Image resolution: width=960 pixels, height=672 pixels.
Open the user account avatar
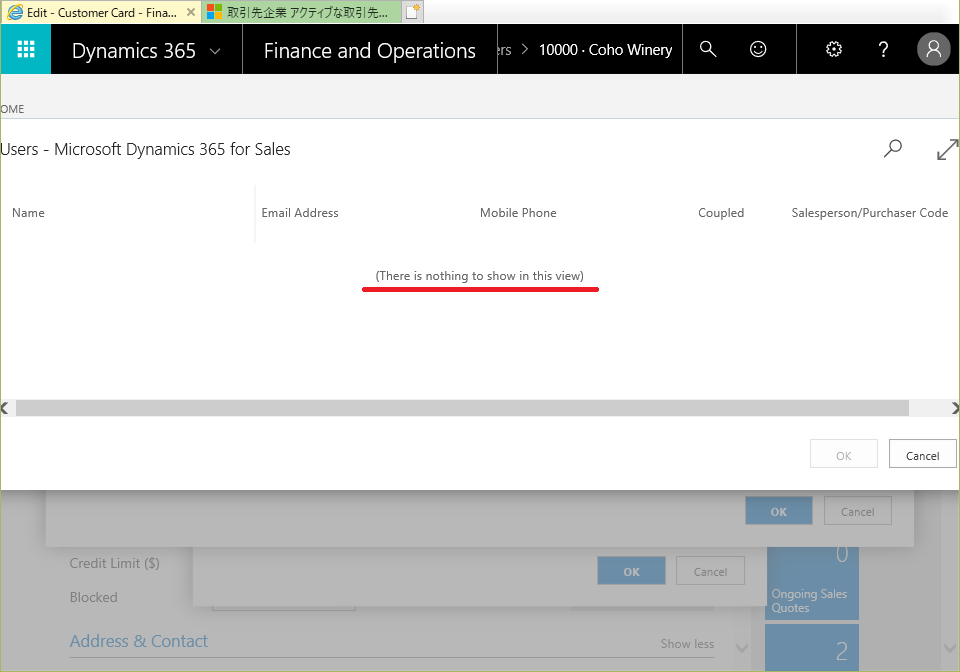(x=933, y=49)
